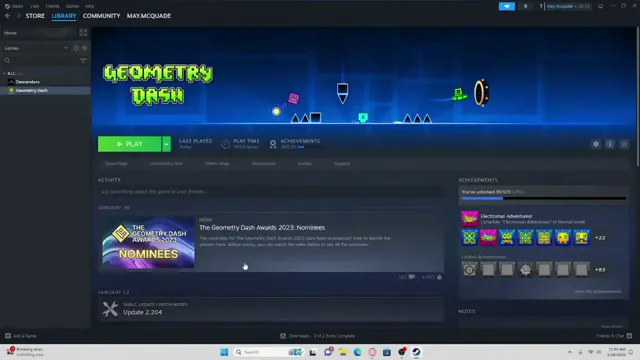
Task: Open the Steam menu
Action: (14, 6)
